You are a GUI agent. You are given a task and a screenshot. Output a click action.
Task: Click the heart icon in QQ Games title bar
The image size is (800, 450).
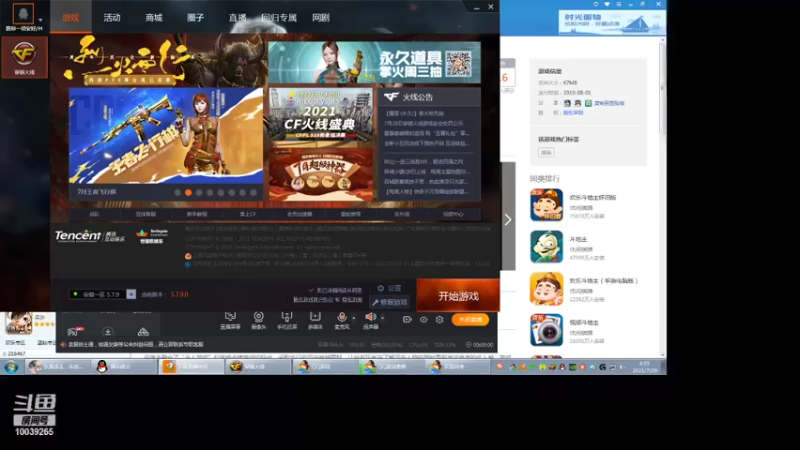tap(607, 4)
